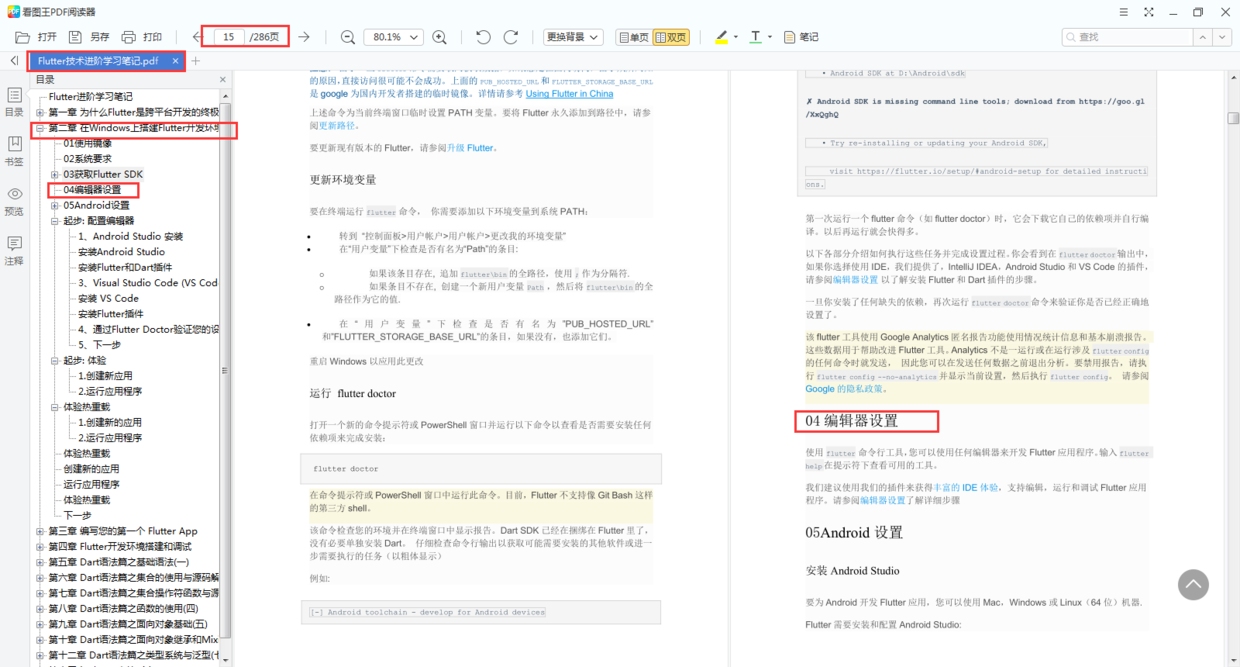Click the outline scrollbar down arrow
The height and width of the screenshot is (667, 1240).
point(226,660)
